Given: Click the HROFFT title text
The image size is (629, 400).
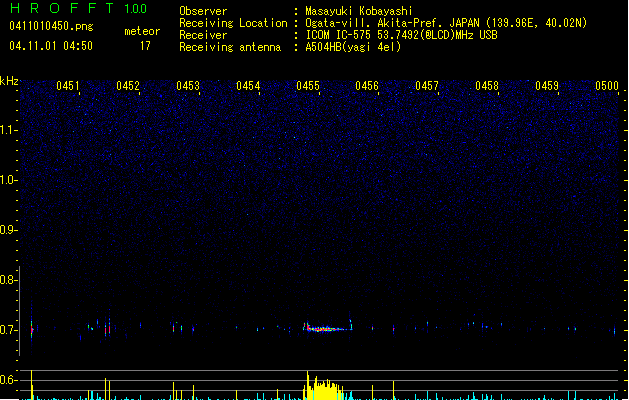Looking at the screenshot, I should 58,9.
